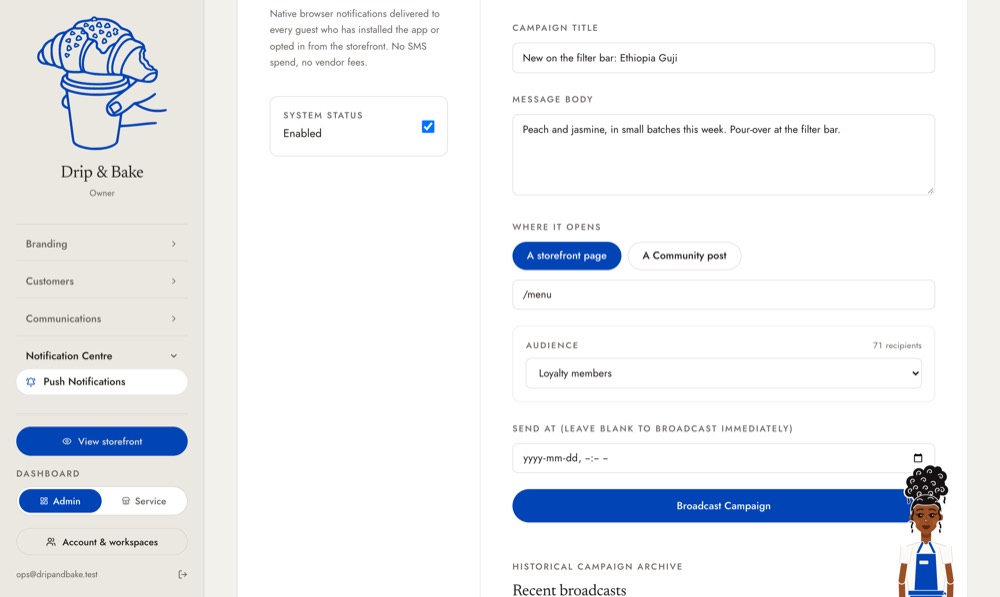Click the bell icon beside Push Notifications
Viewport: 1000px width, 597px height.
pyautogui.click(x=31, y=382)
